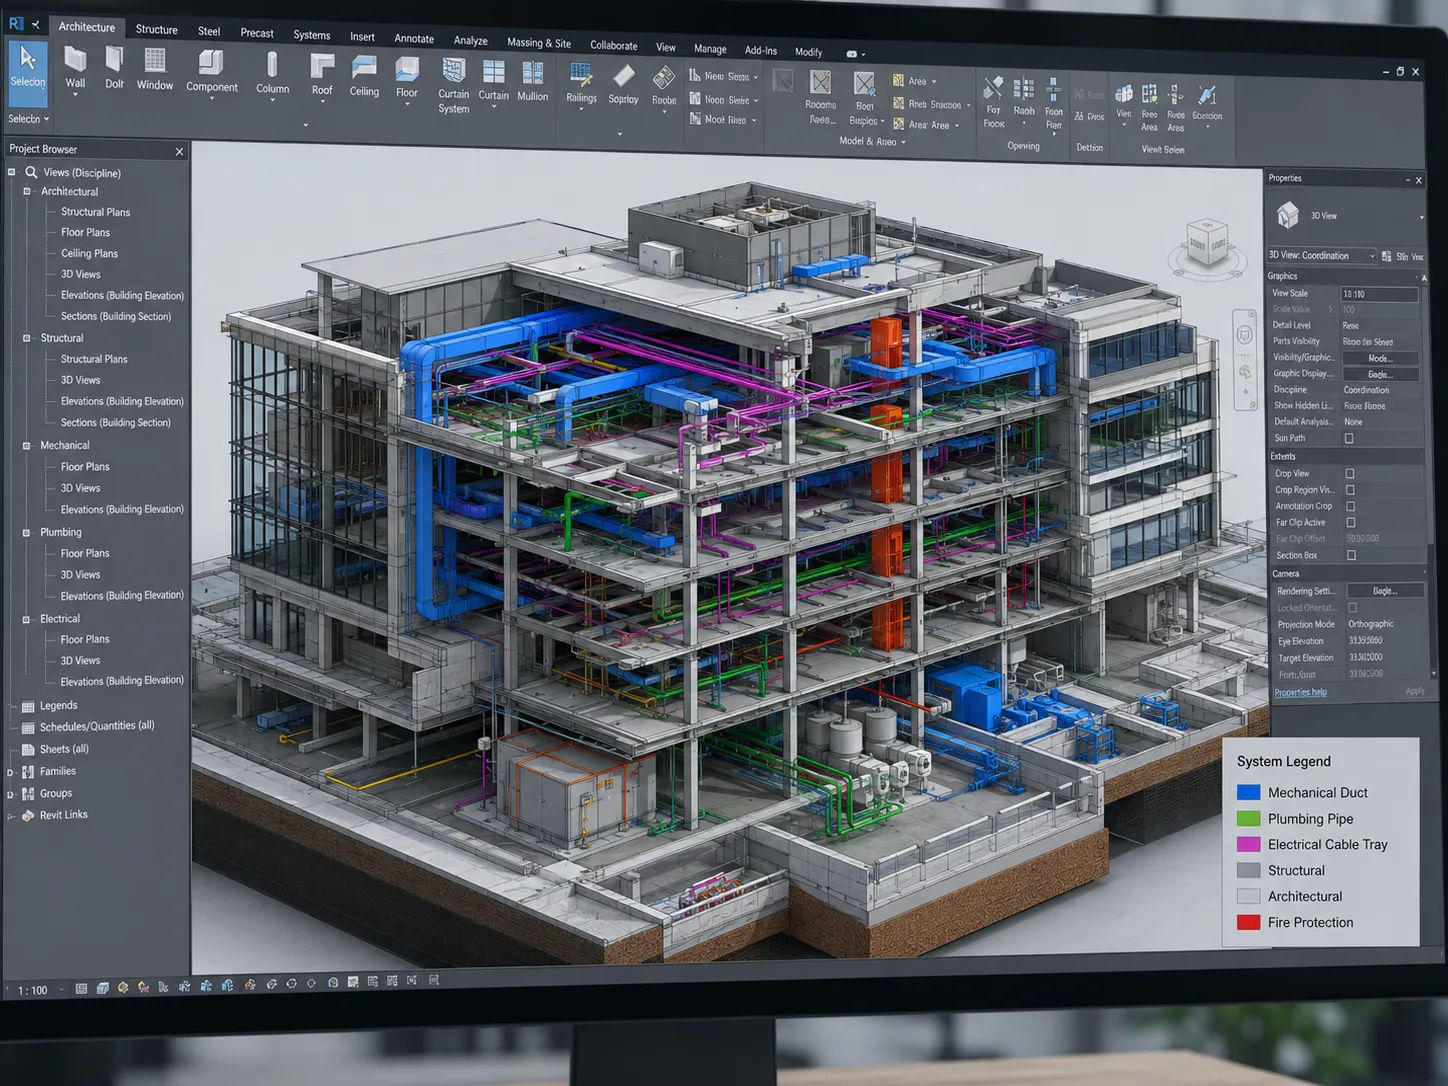Collapse the Structural discipline node
Image resolution: width=1448 pixels, height=1086 pixels.
[27, 338]
